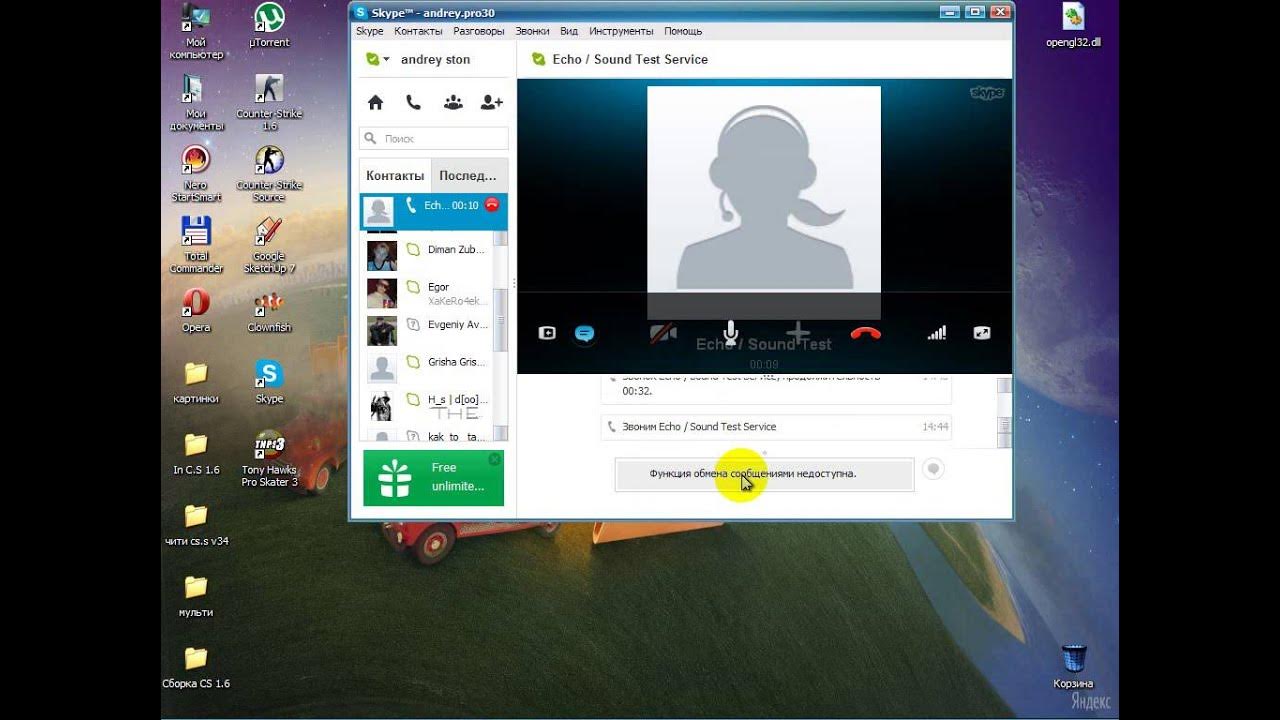Open Total Commander desktop shortcut
1280x720 pixels.
(196, 246)
